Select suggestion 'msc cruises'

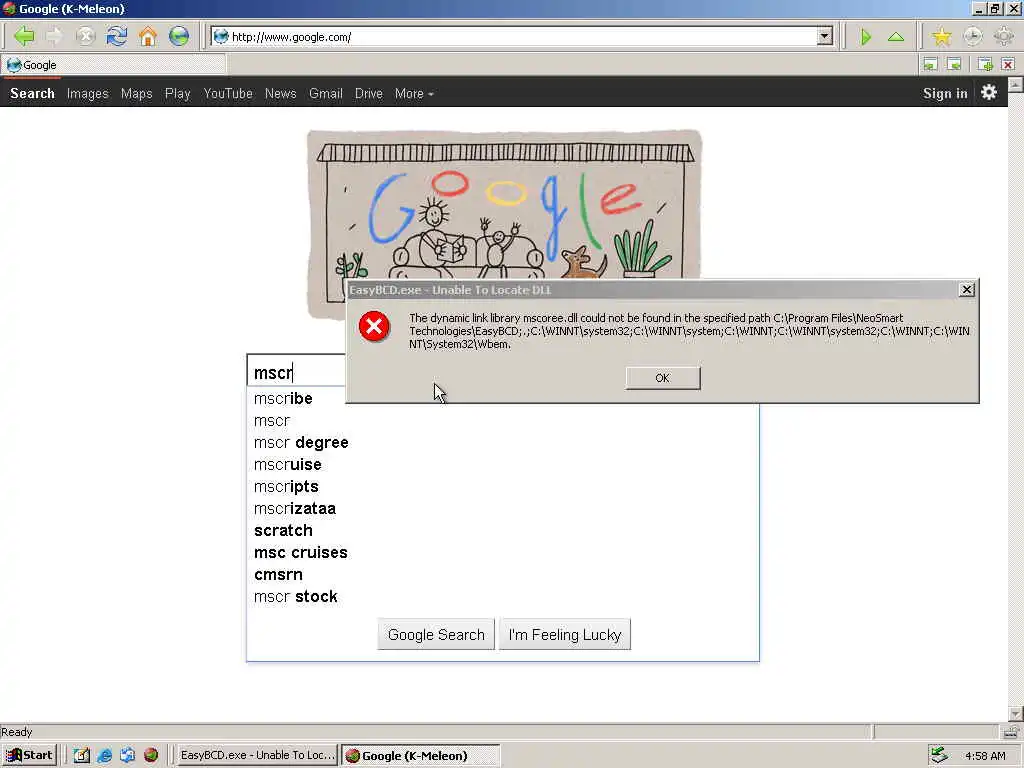point(301,552)
